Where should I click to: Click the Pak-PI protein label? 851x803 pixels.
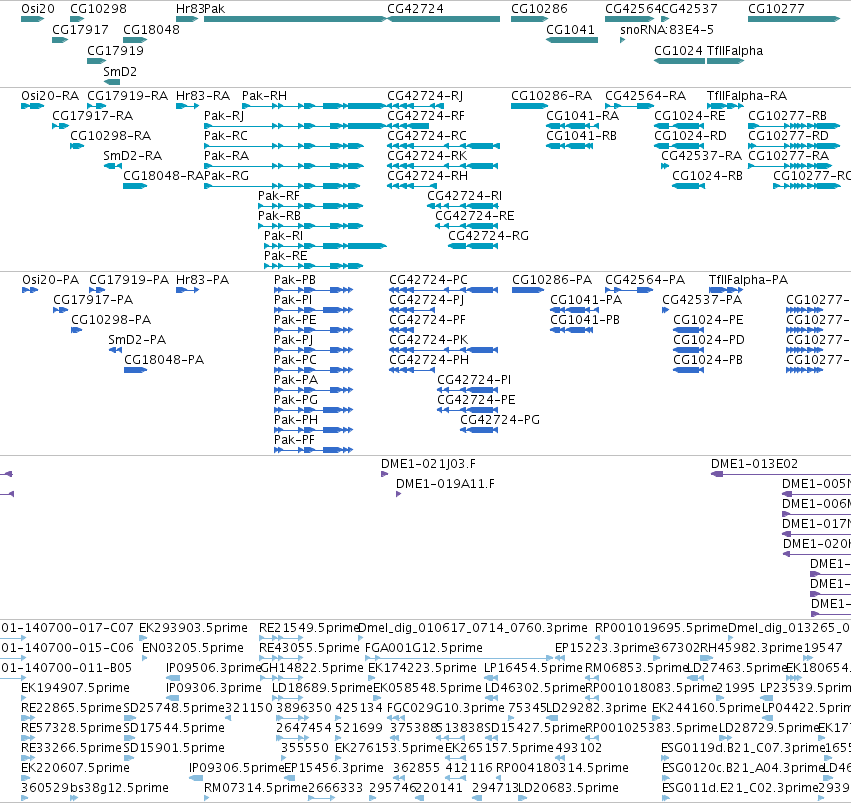pyautogui.click(x=293, y=299)
